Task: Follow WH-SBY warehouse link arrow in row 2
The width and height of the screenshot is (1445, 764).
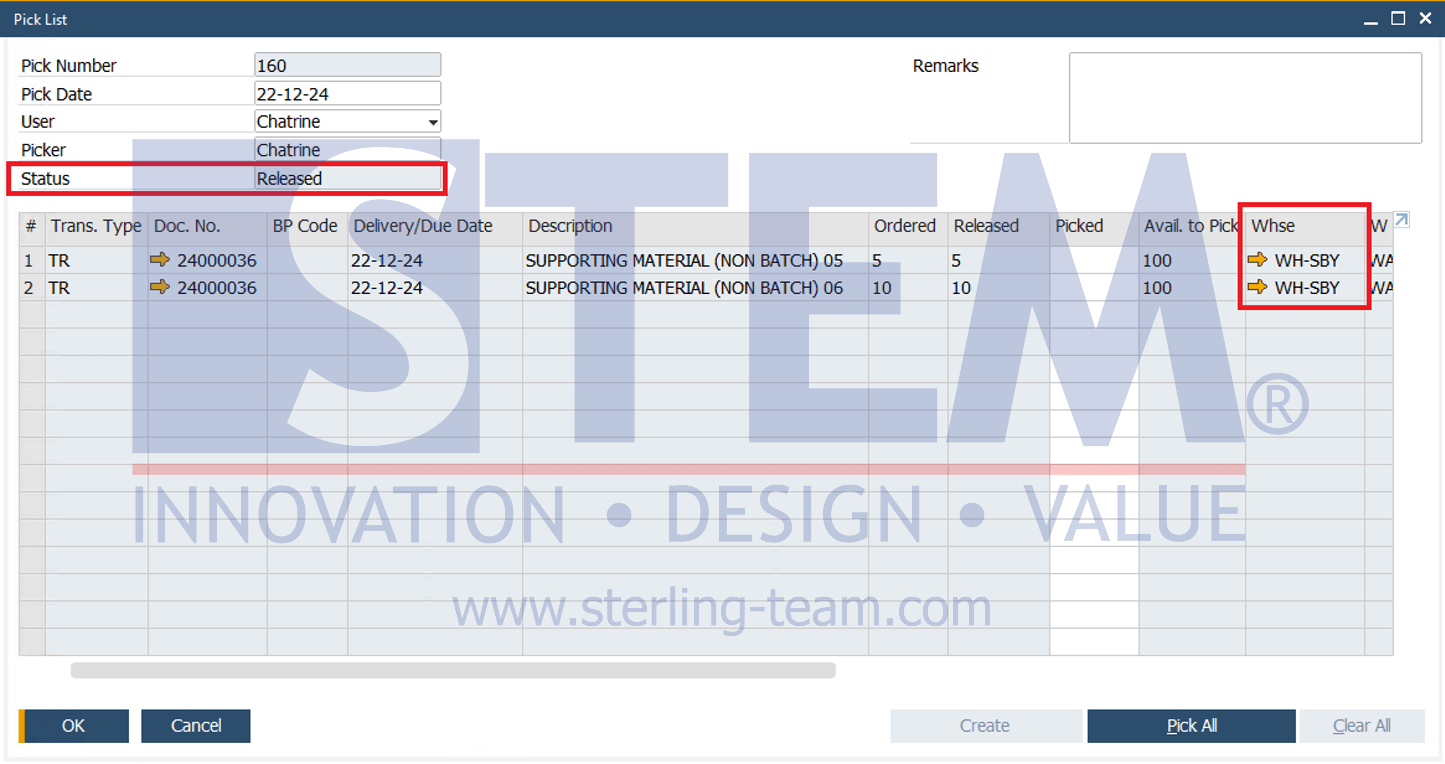Action: (x=1258, y=287)
